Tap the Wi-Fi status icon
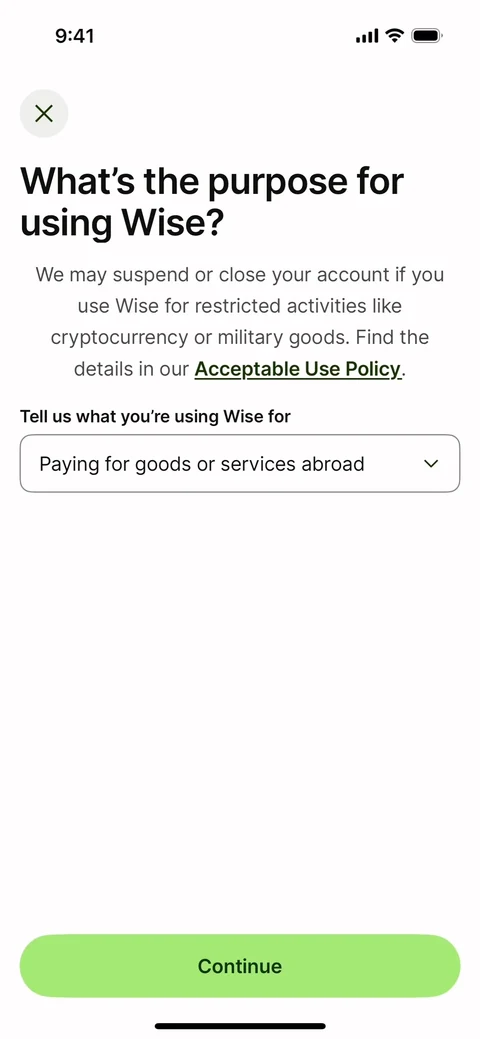The width and height of the screenshot is (480, 1039). [x=395, y=36]
